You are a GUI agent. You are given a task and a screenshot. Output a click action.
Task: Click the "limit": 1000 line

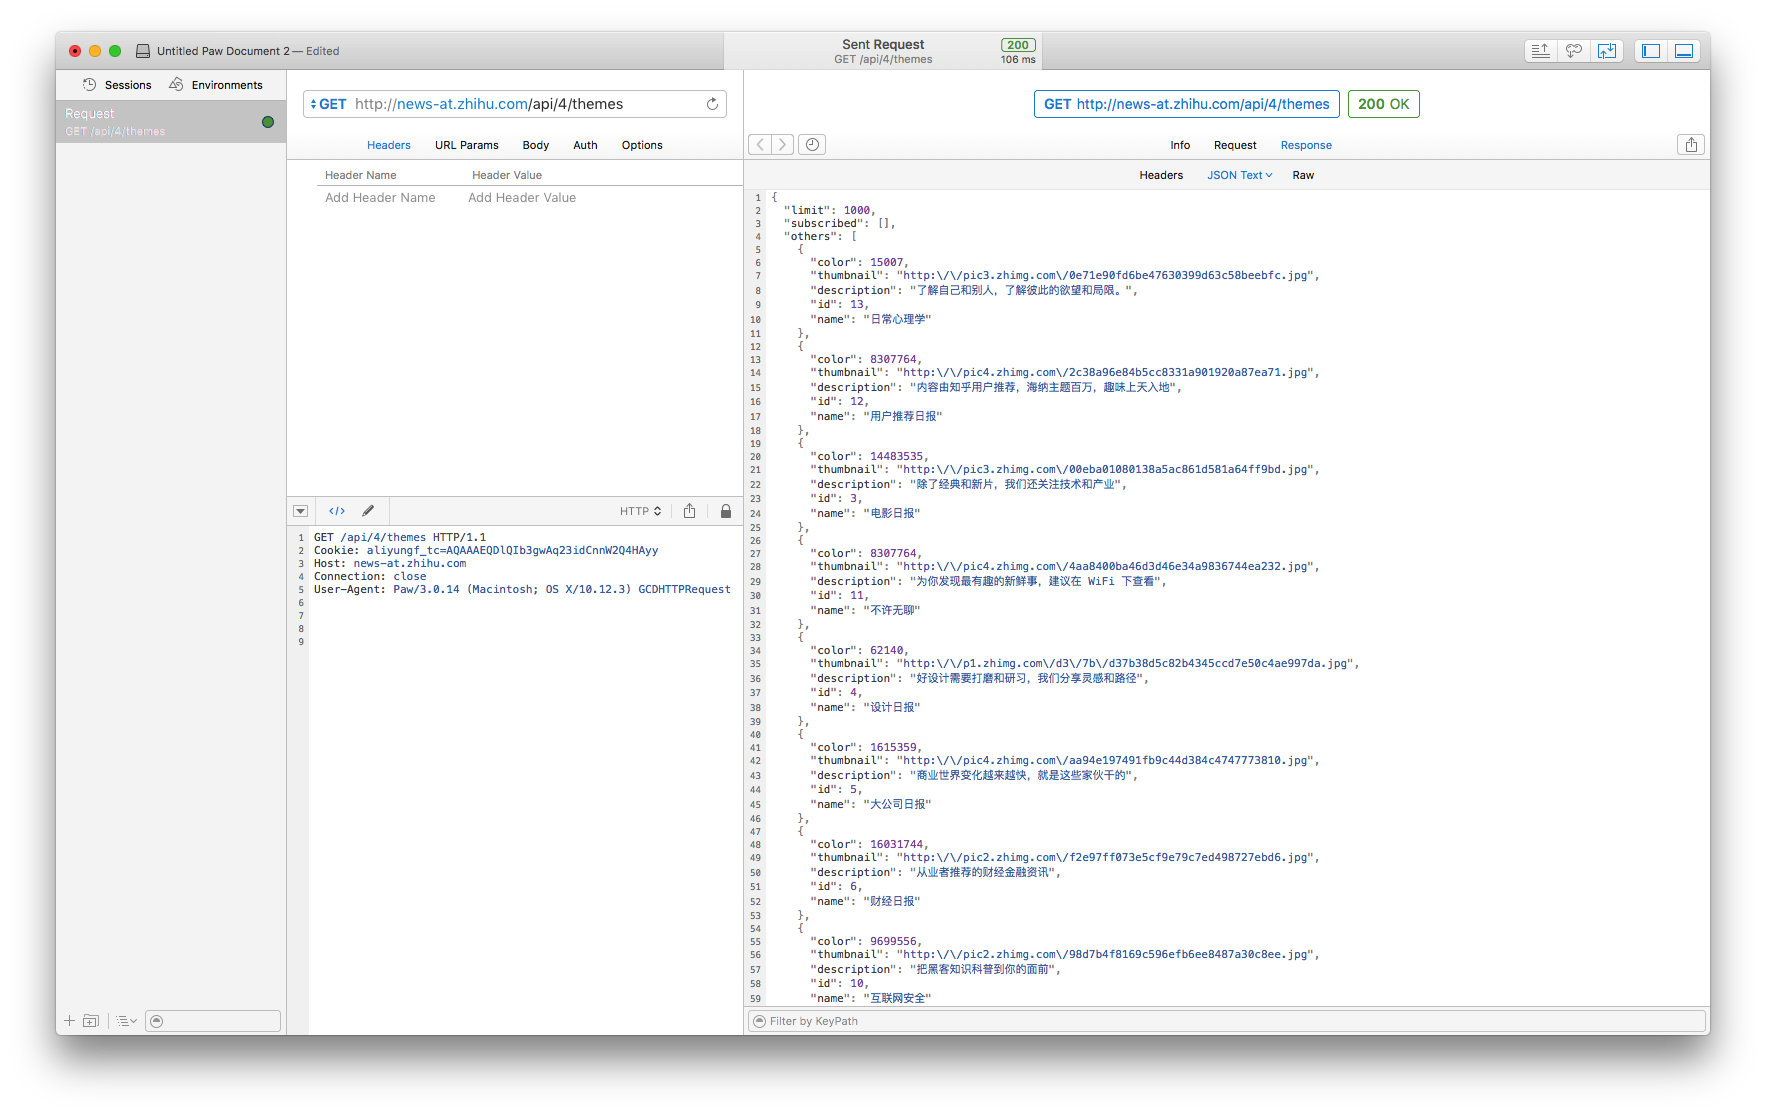(x=829, y=210)
